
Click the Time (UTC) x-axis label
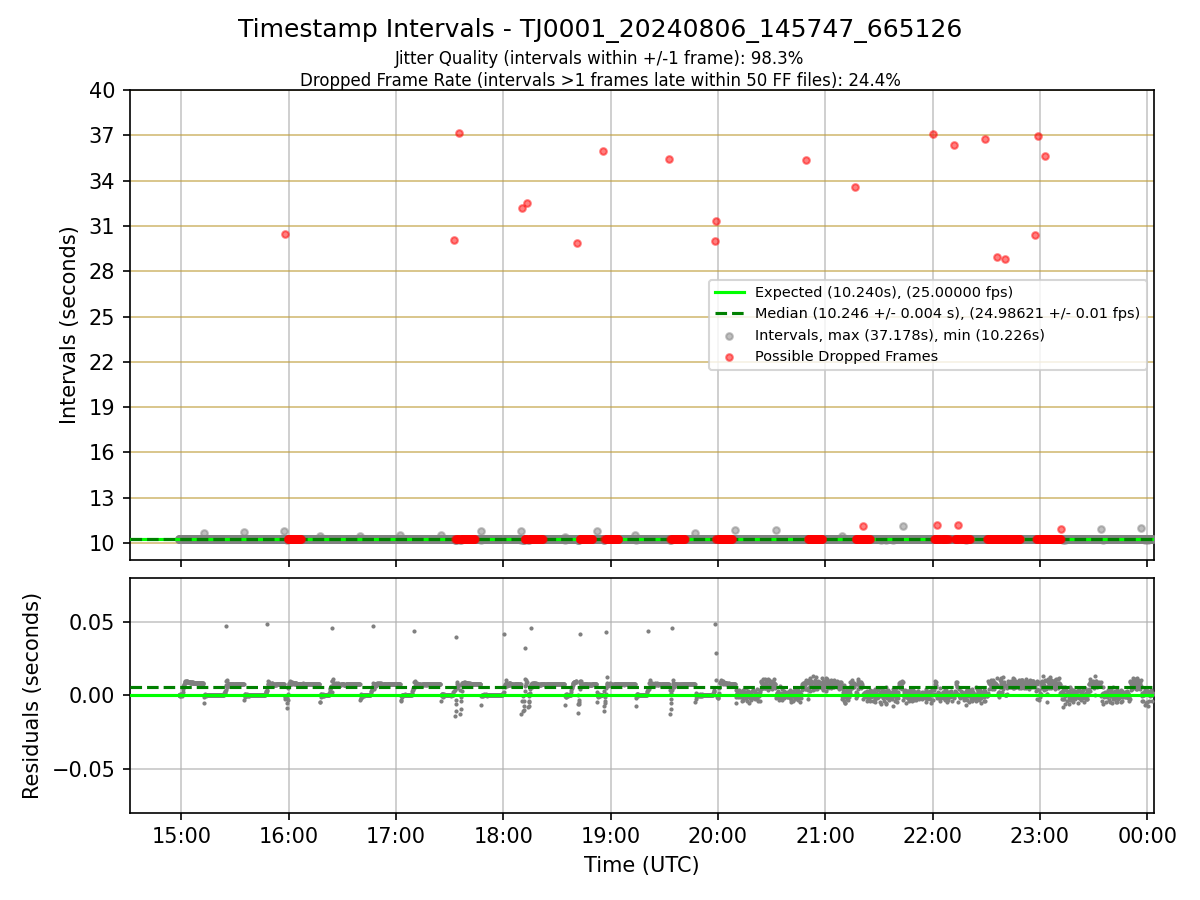[642, 865]
